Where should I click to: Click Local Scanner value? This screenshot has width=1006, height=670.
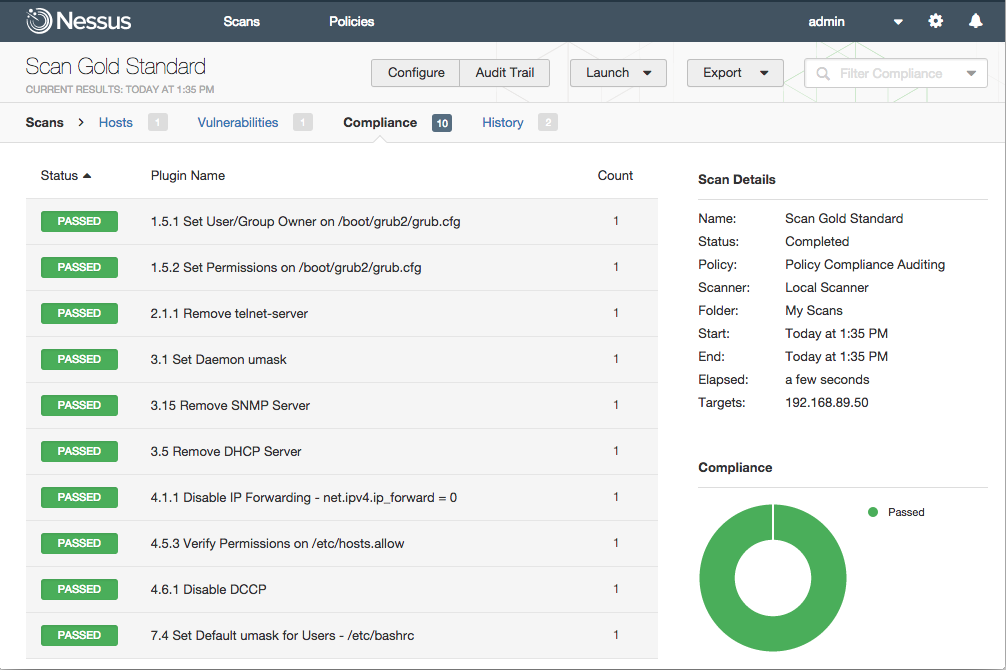[x=826, y=288]
